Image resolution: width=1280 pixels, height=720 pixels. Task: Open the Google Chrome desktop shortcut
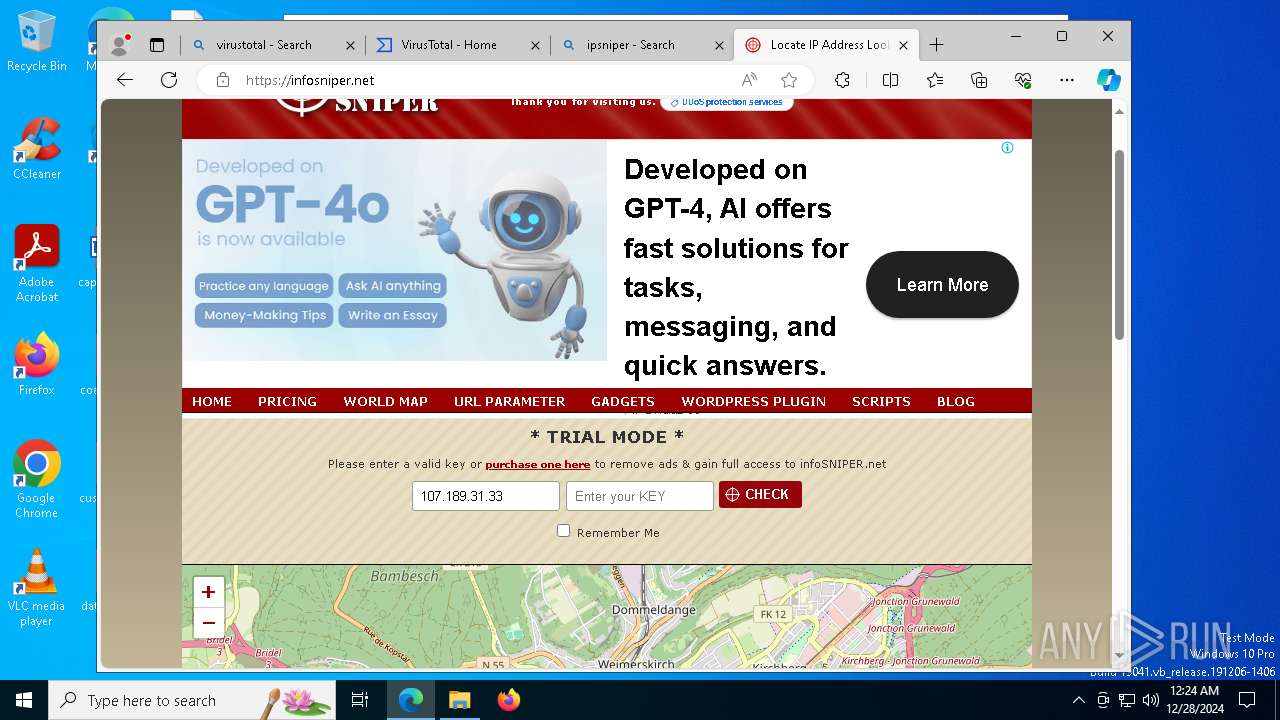coord(37,480)
